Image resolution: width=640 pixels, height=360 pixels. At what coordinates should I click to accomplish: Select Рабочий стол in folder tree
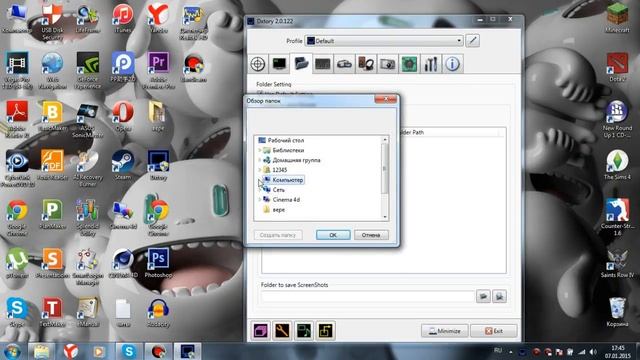286,140
